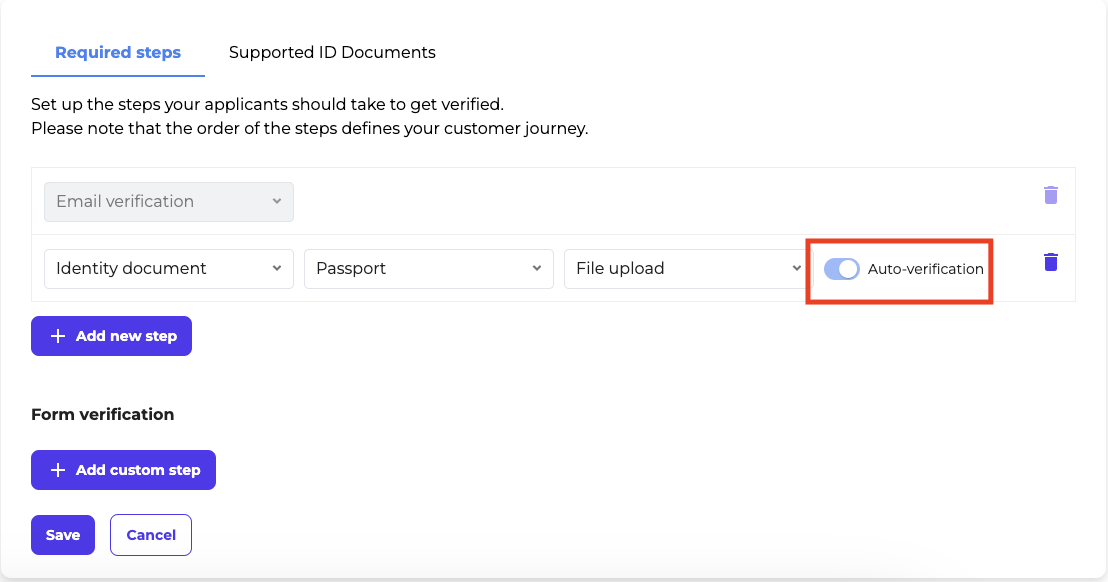Save the verification steps
Viewport: 1108px width, 582px height.
tap(63, 535)
